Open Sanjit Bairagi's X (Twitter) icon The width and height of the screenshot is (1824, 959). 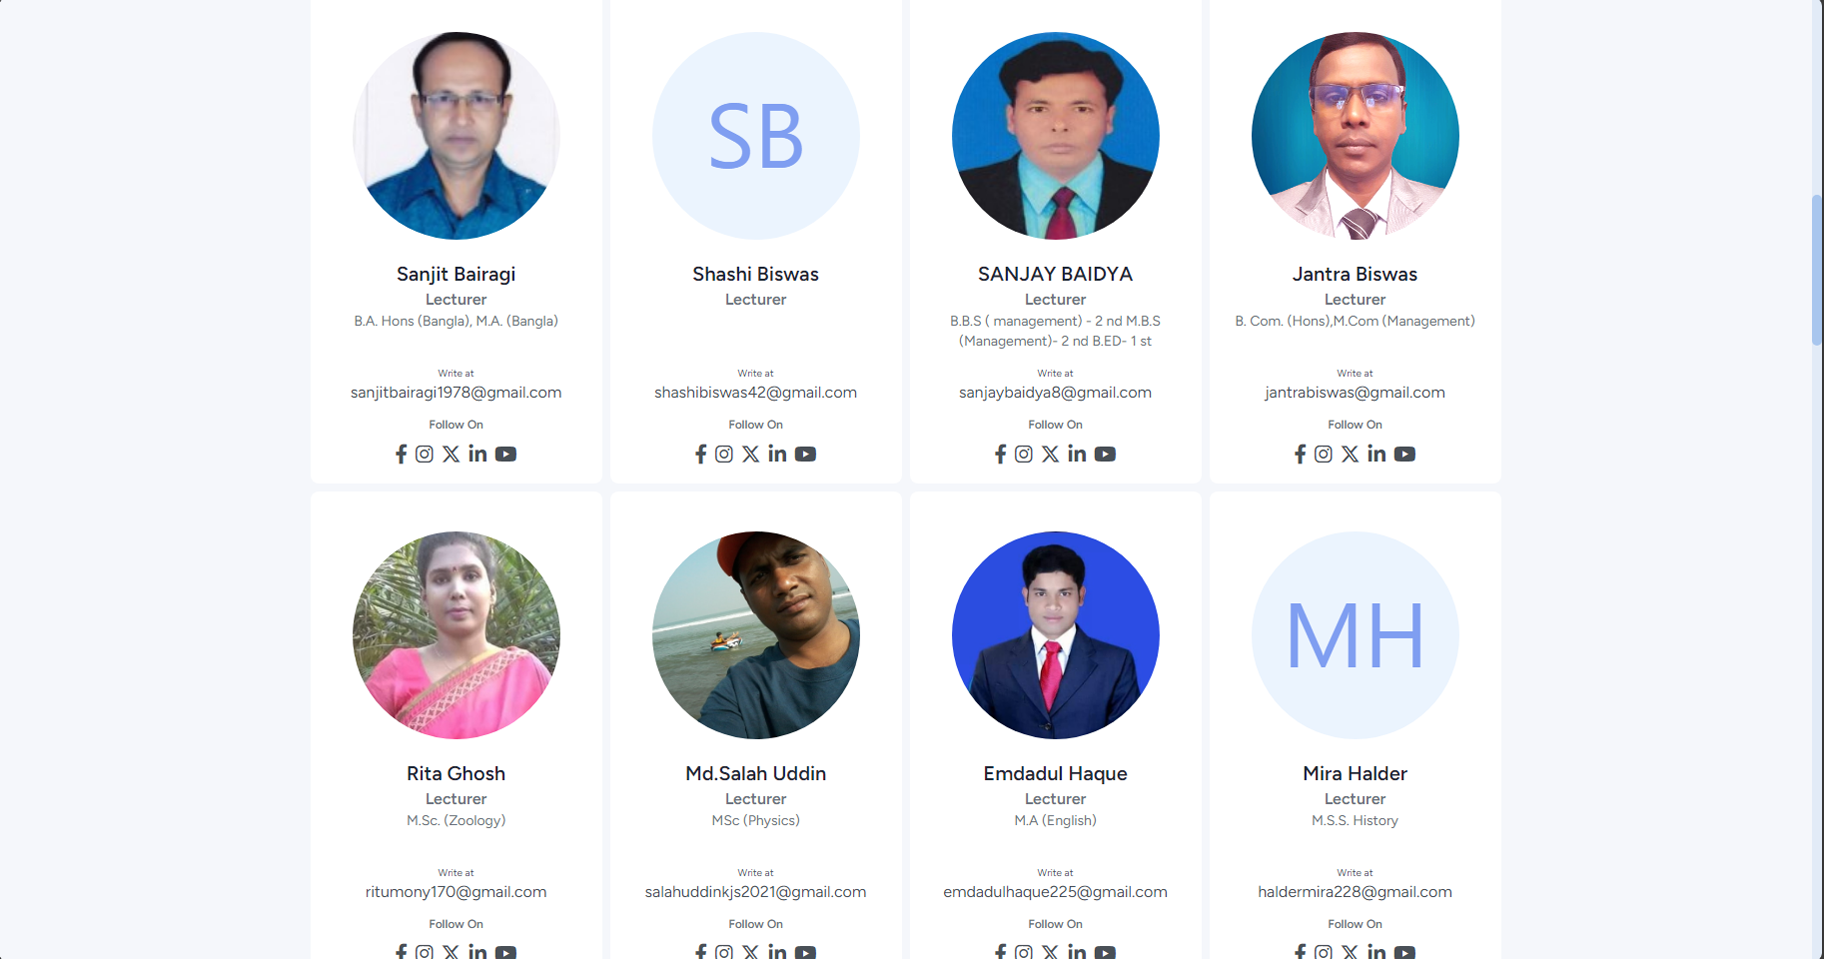tap(451, 454)
